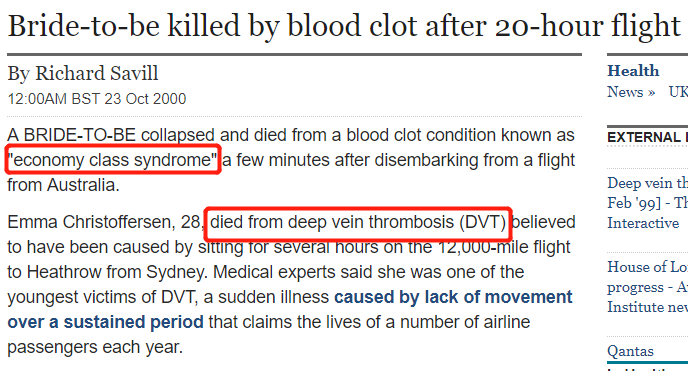Click the highlighted "economy class syndrome" phrase

tap(113, 160)
